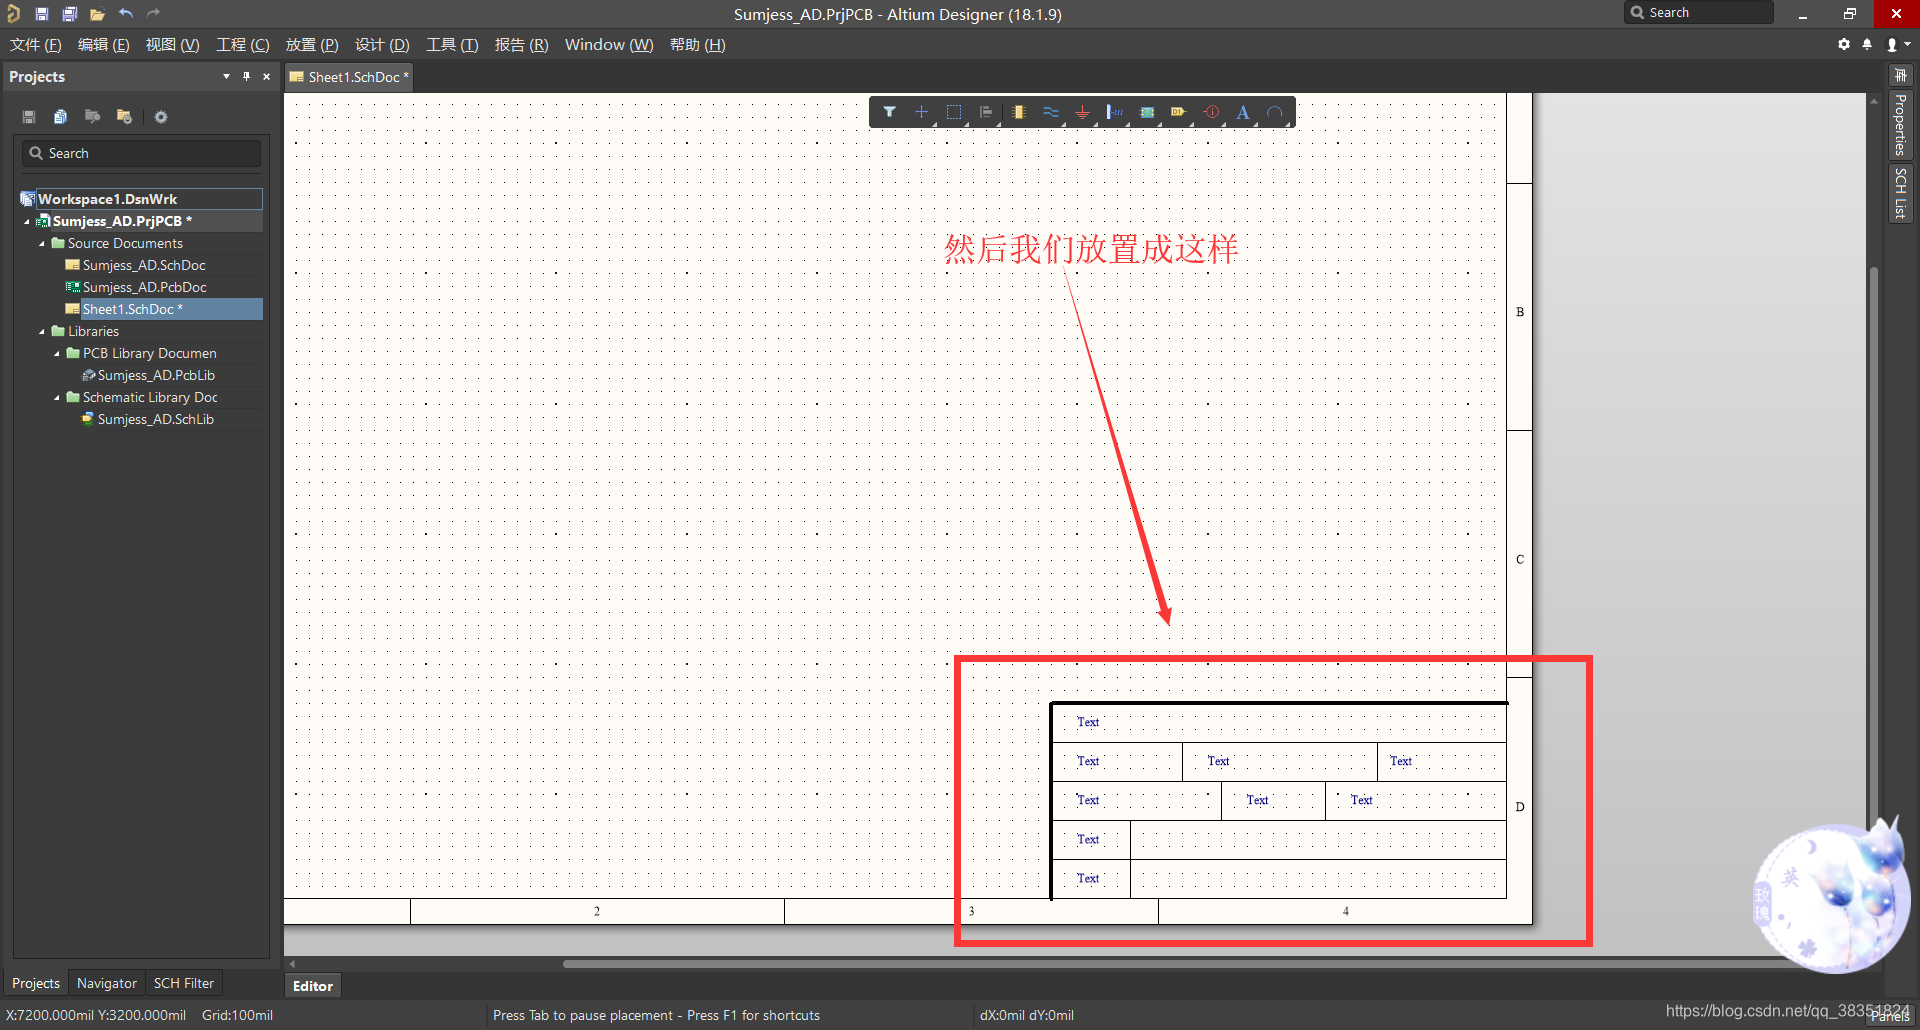Place a port with the D1 icon

1179,112
